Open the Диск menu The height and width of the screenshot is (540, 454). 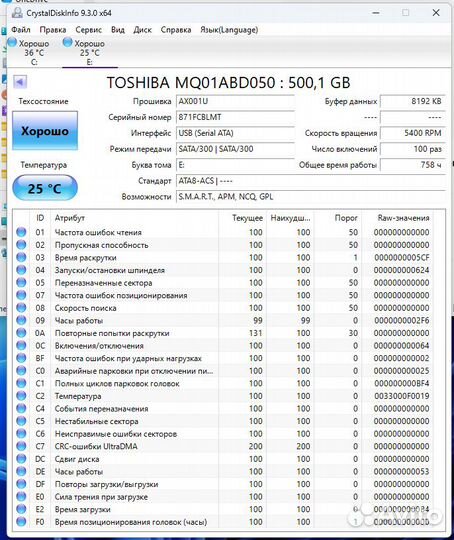[x=142, y=30]
